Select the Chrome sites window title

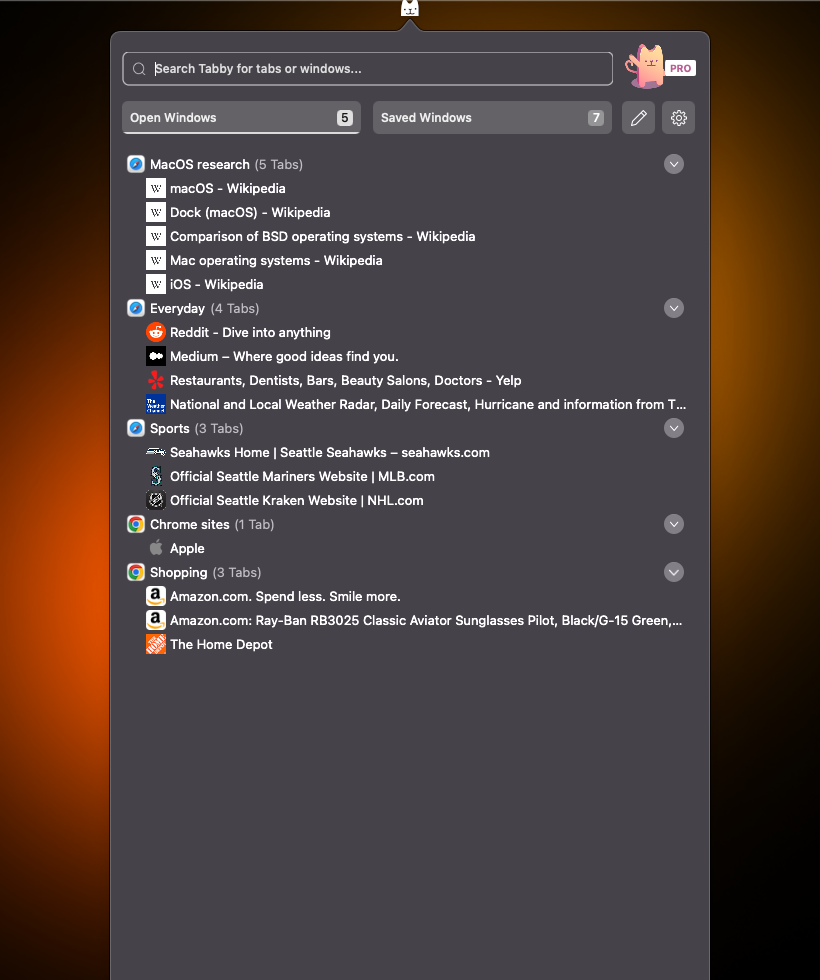189,524
